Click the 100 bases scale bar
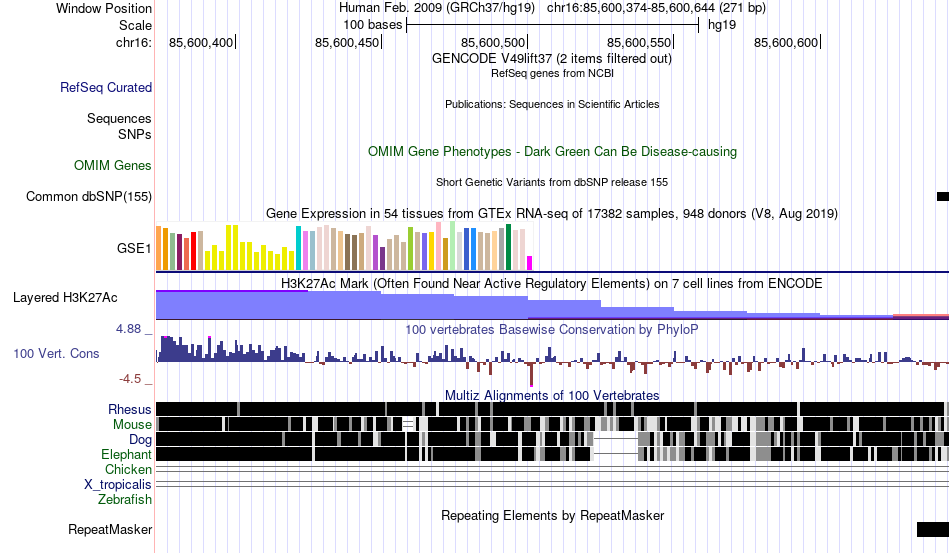The image size is (950, 553). click(x=553, y=25)
